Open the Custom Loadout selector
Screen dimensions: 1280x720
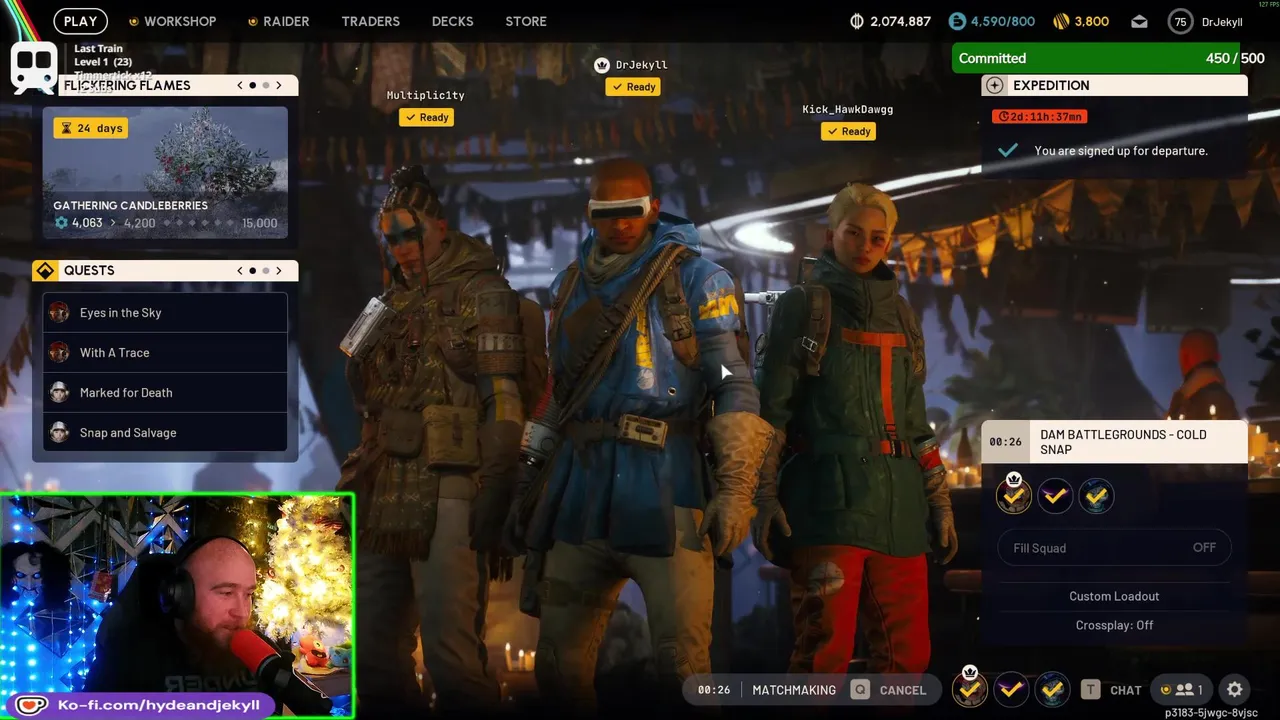[1114, 596]
